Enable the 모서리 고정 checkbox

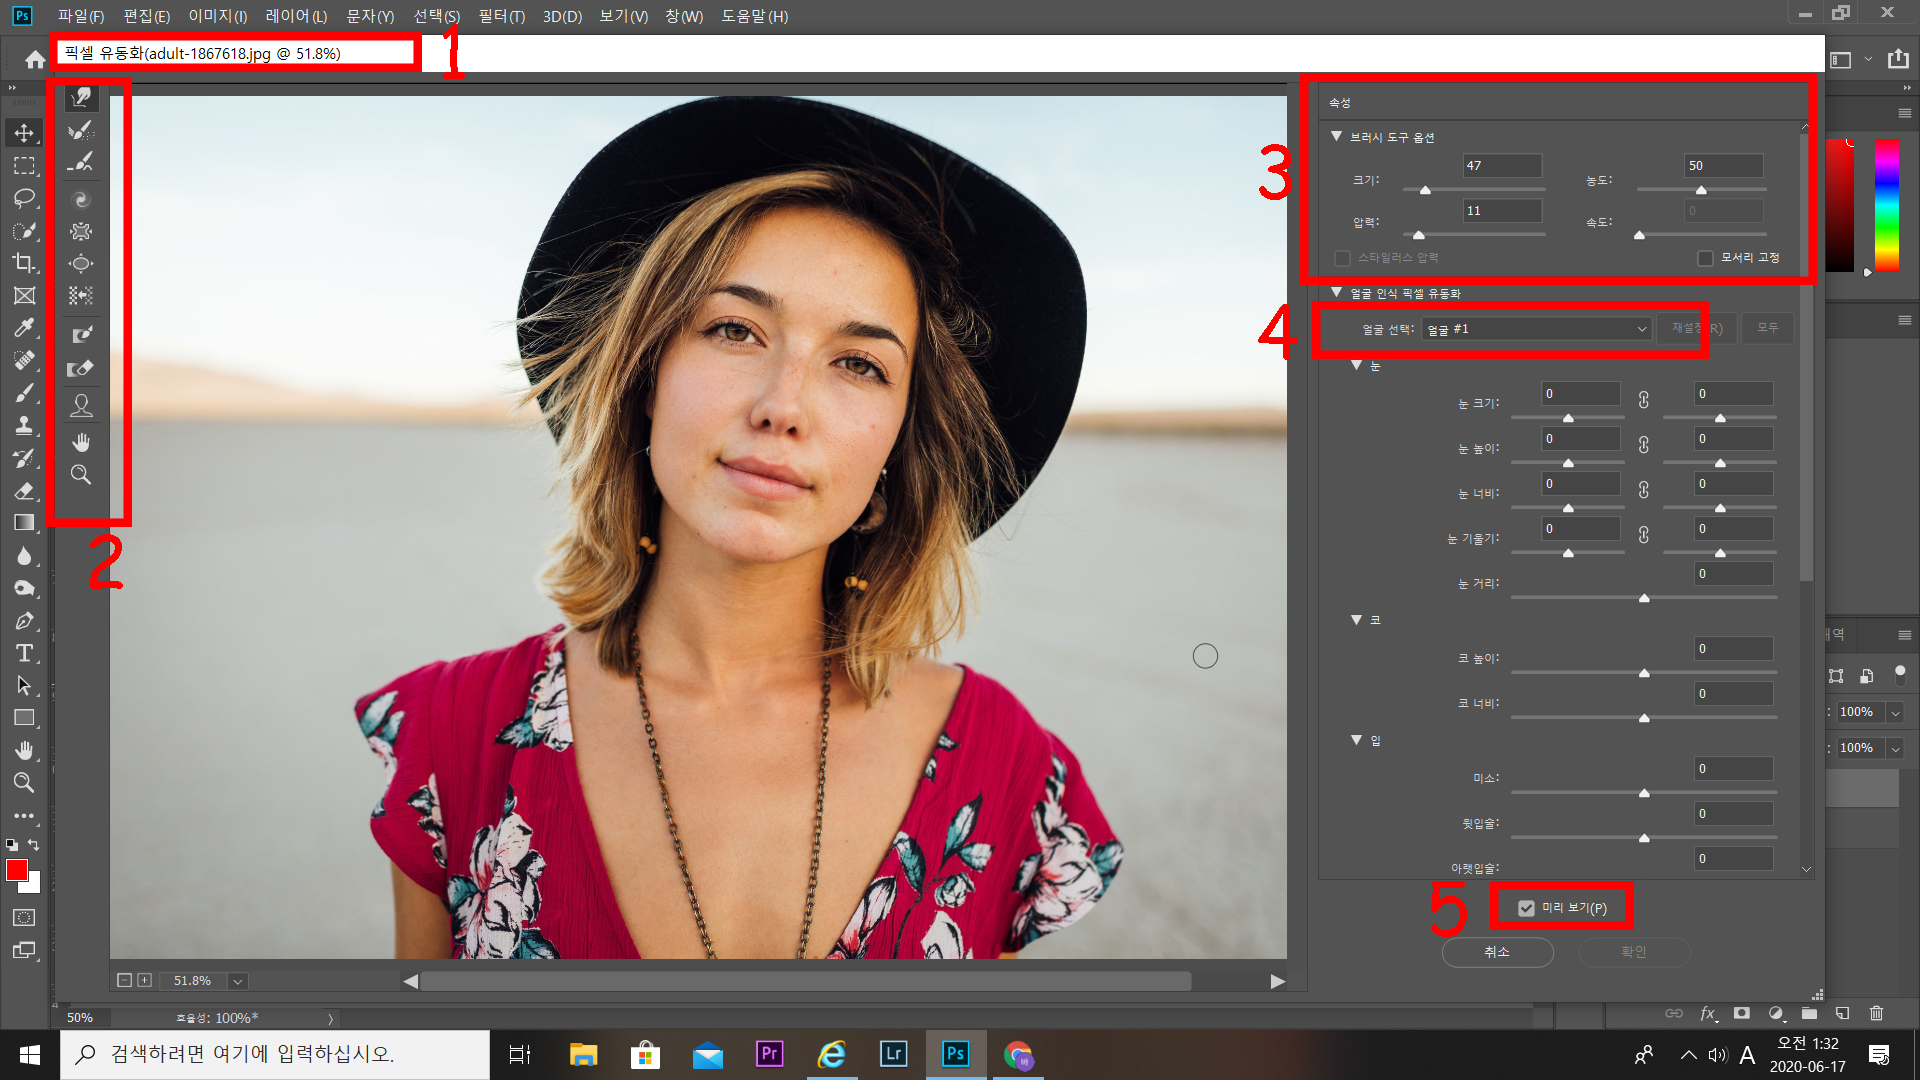1705,258
